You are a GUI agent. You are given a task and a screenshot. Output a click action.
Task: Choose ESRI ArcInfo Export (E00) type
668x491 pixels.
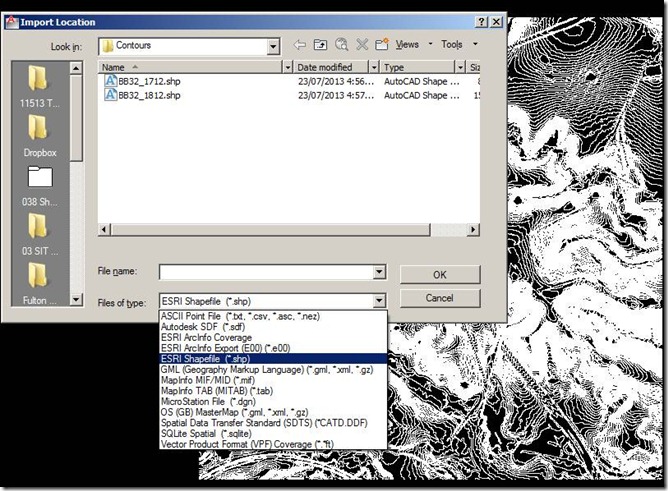[x=273, y=348]
